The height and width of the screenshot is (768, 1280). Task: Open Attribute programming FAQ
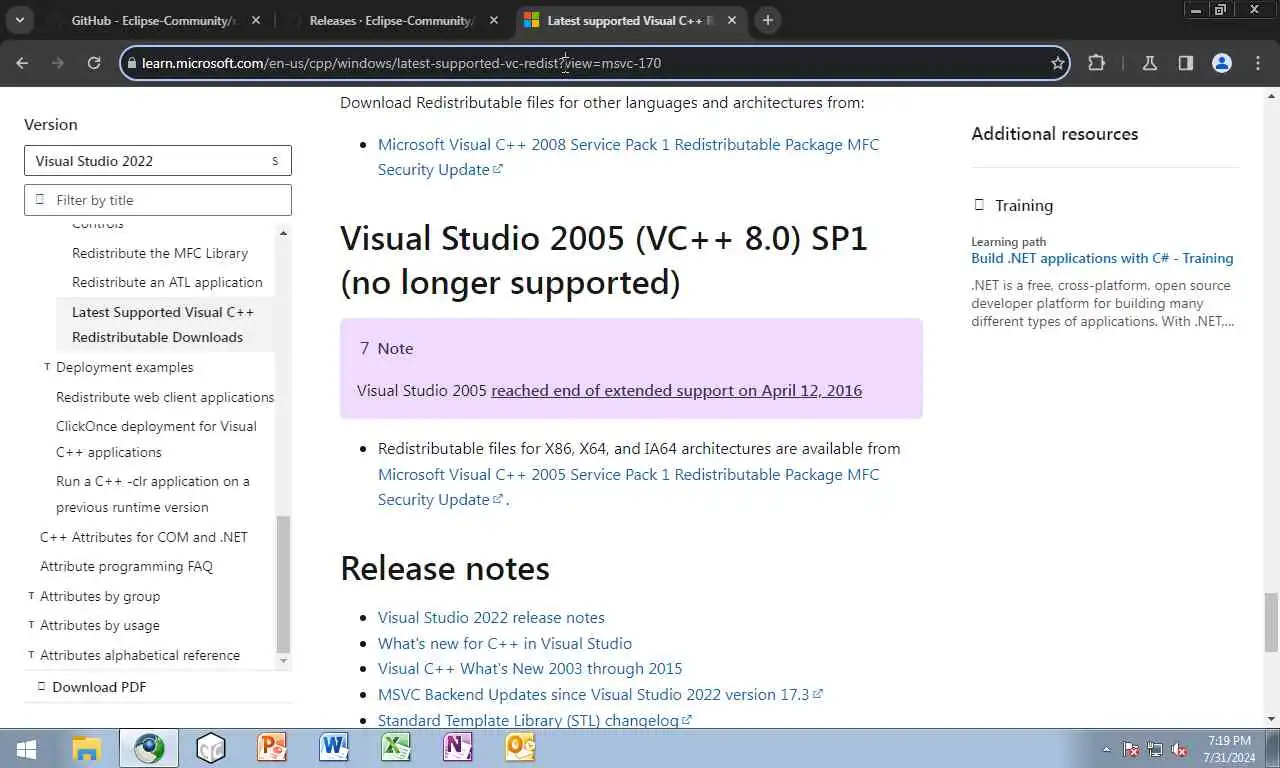point(126,566)
